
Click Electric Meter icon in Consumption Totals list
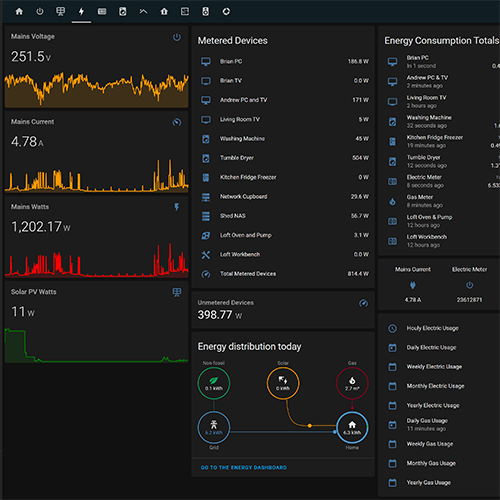click(x=393, y=181)
